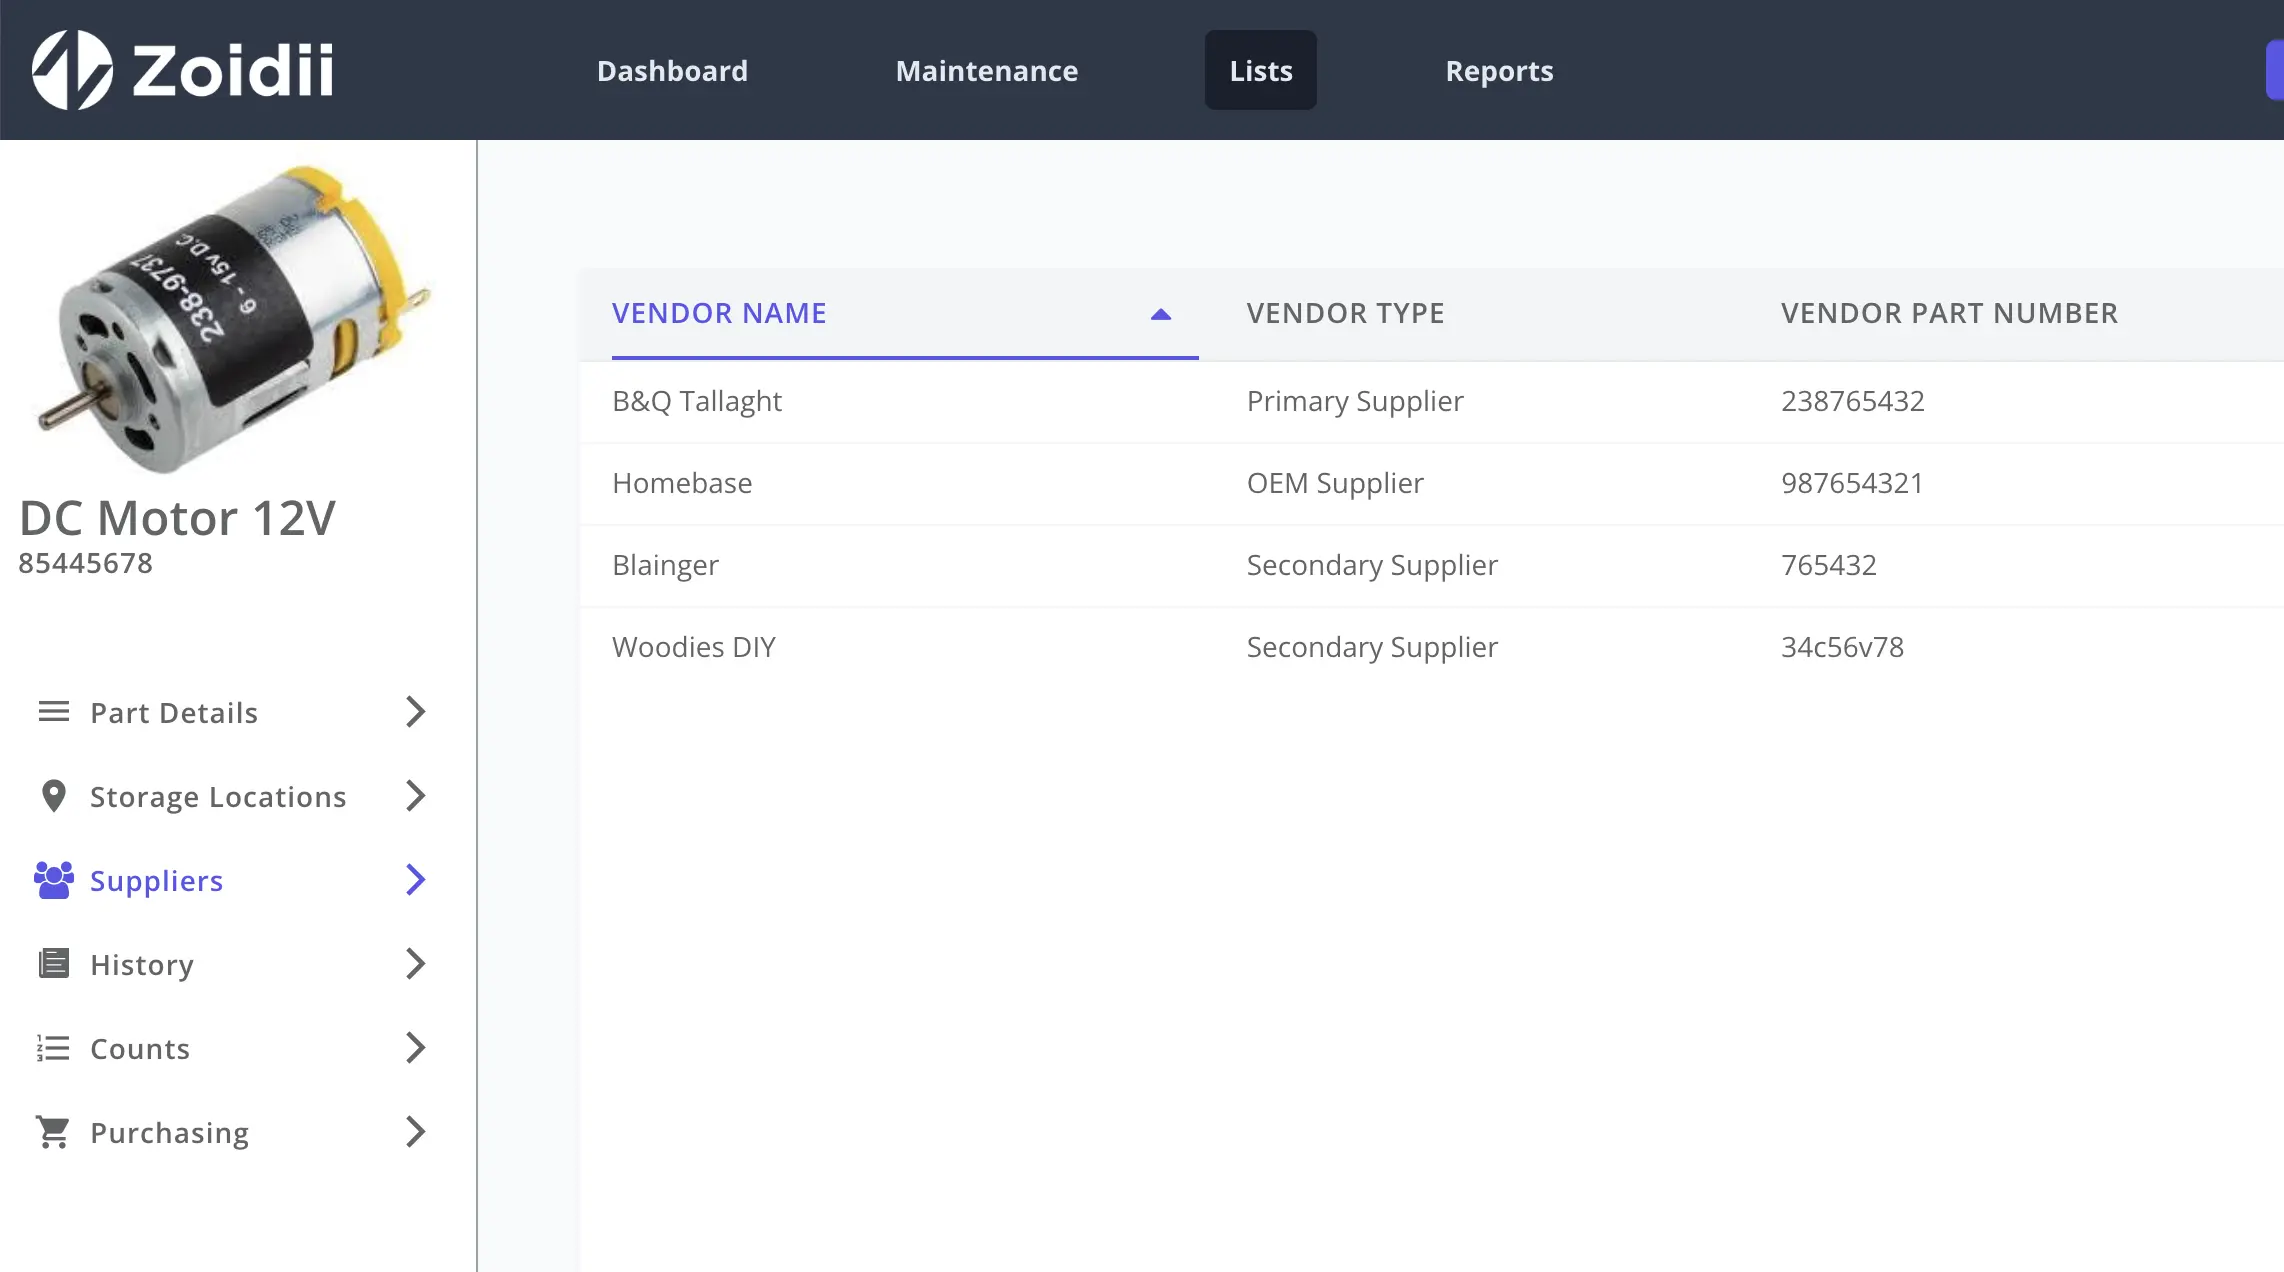The height and width of the screenshot is (1272, 2284).
Task: Open History menu item
Action: tap(233, 964)
